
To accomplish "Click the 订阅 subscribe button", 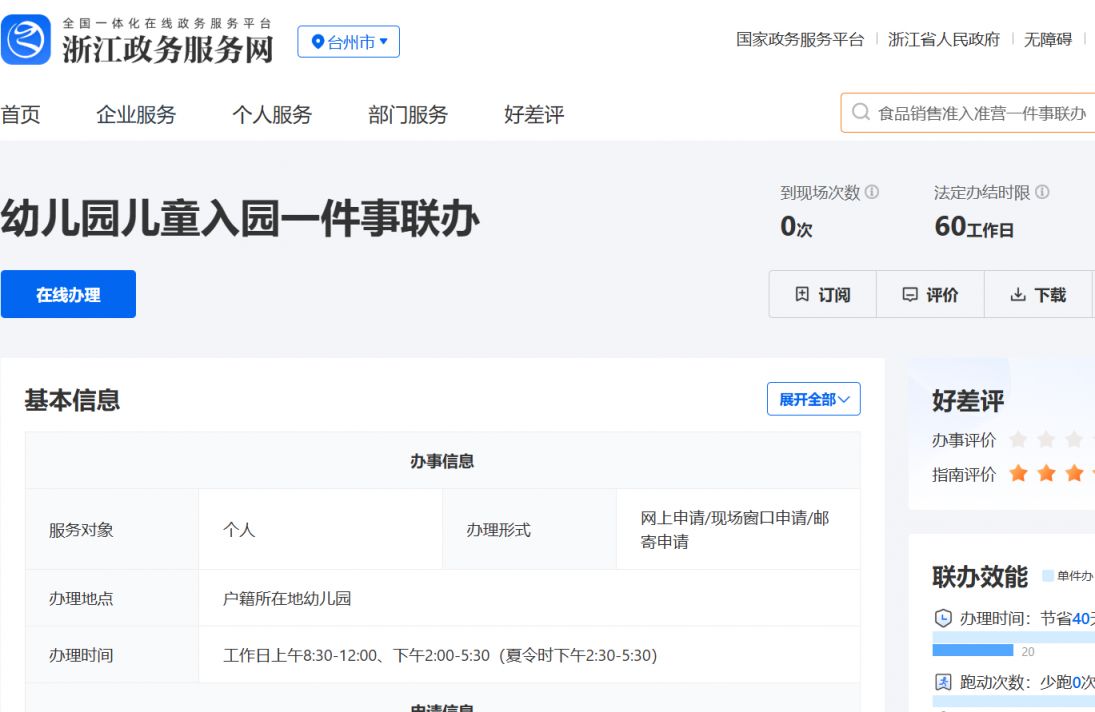I will [x=823, y=295].
